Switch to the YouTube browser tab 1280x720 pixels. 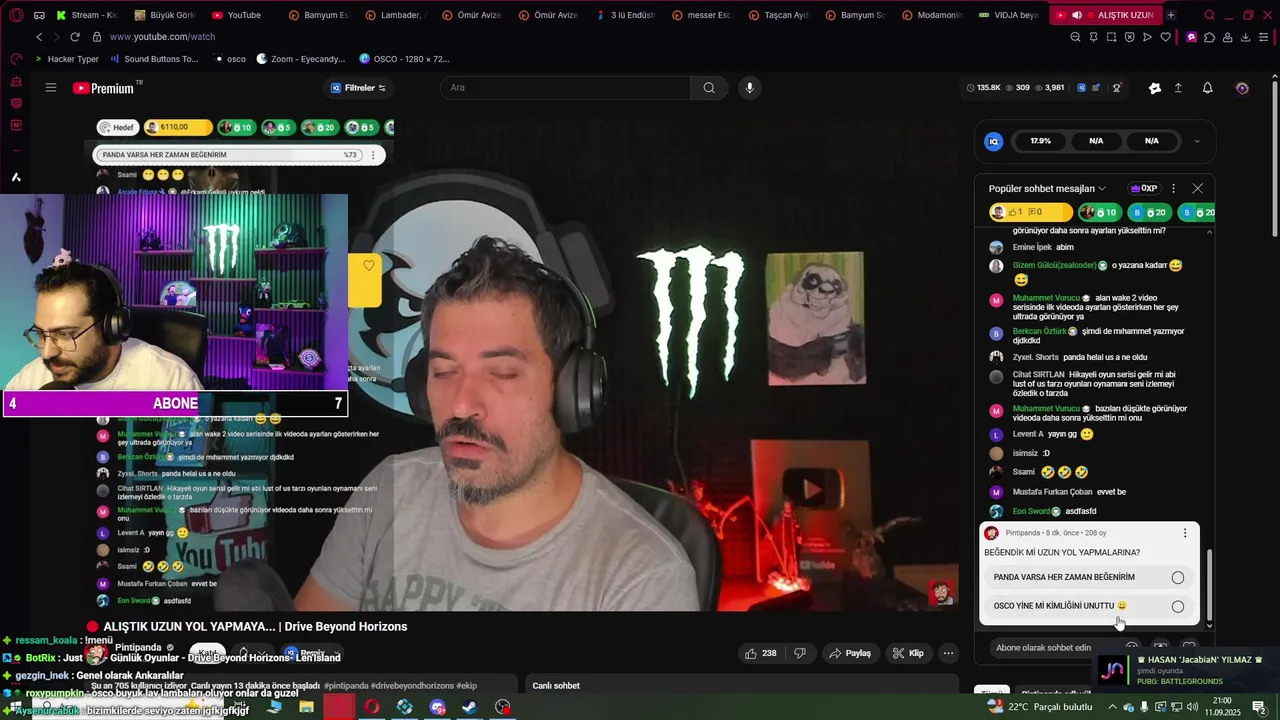[236, 15]
